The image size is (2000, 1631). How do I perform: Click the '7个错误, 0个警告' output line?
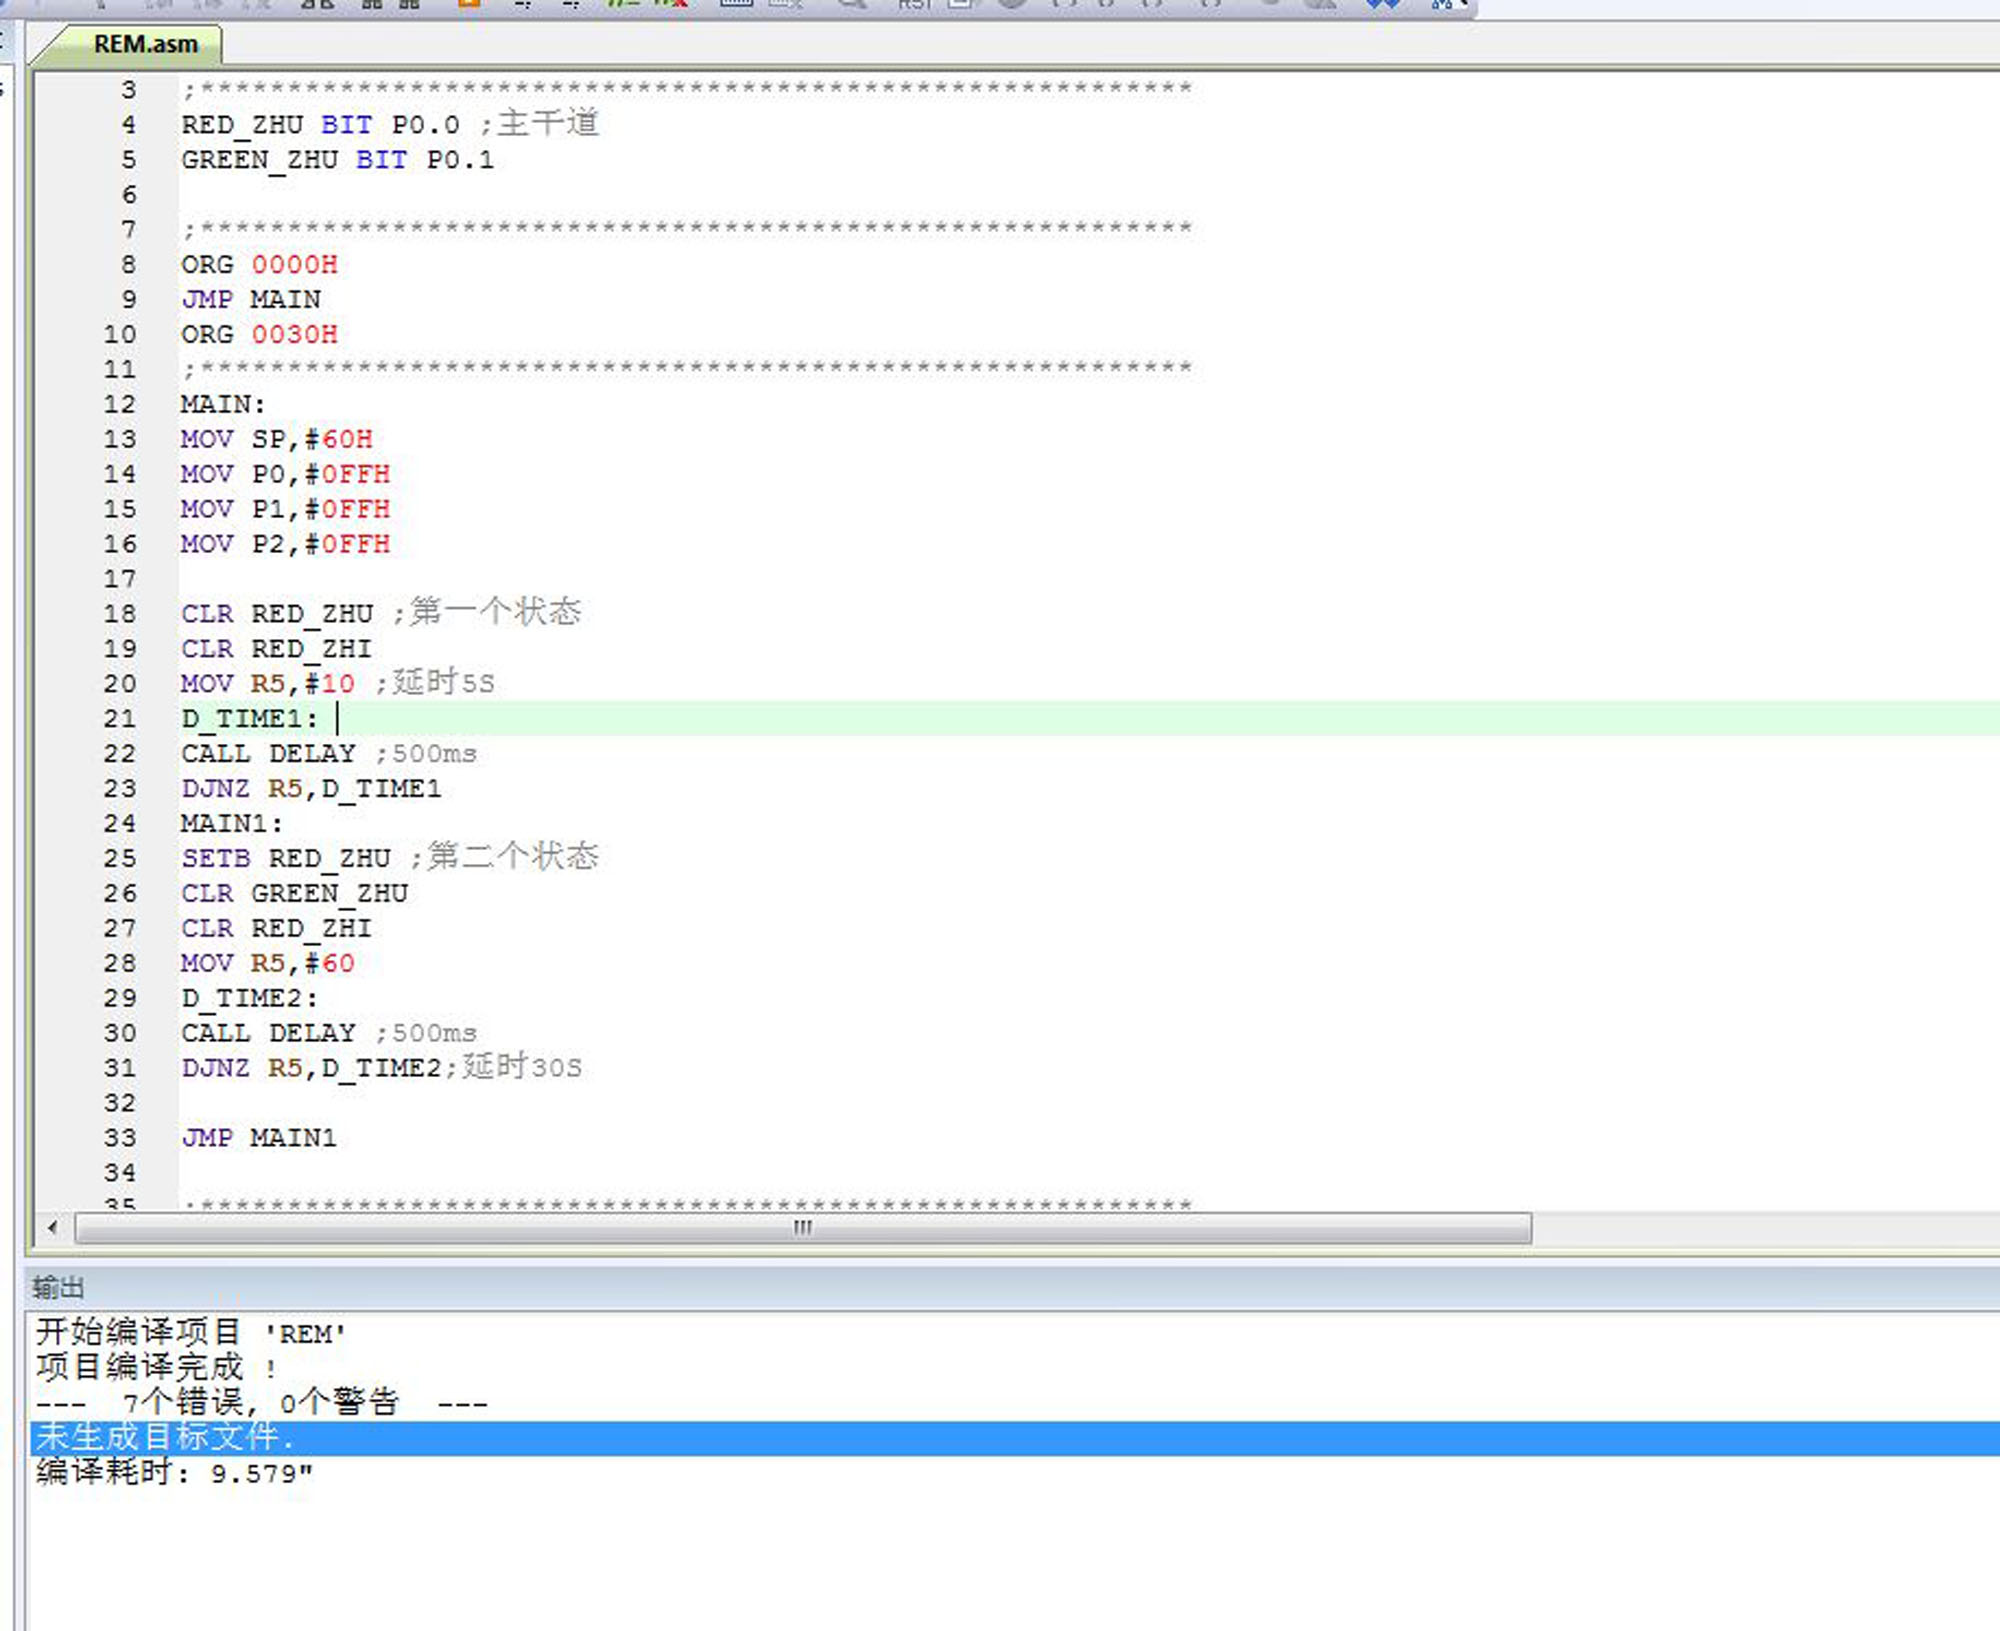(x=262, y=1403)
